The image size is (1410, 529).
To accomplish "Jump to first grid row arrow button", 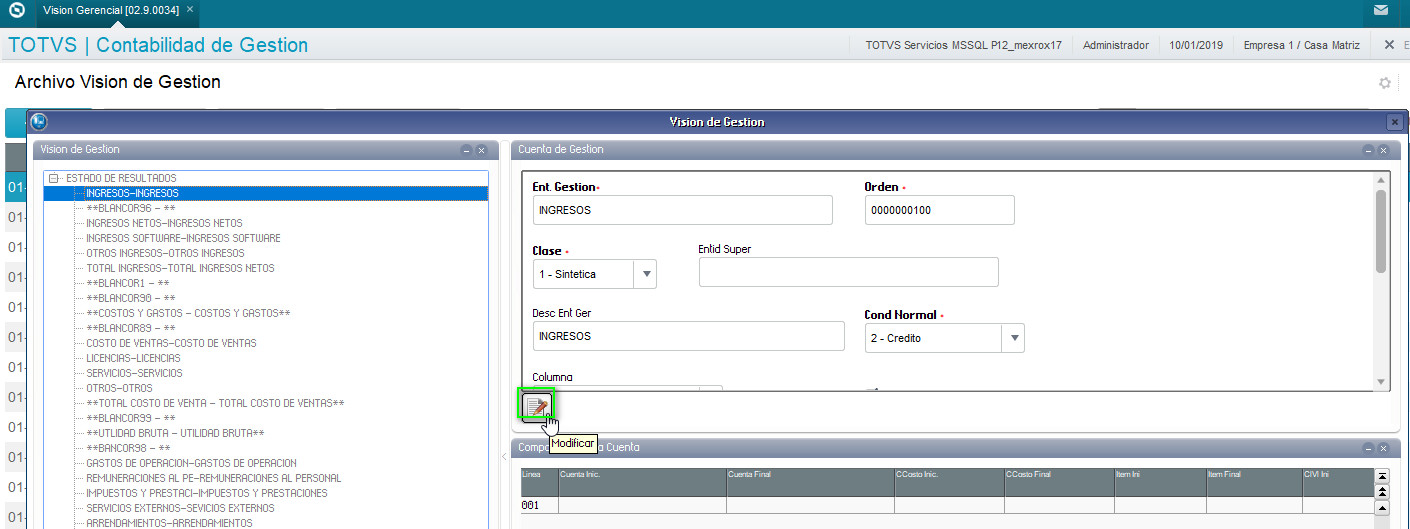I will point(1383,477).
